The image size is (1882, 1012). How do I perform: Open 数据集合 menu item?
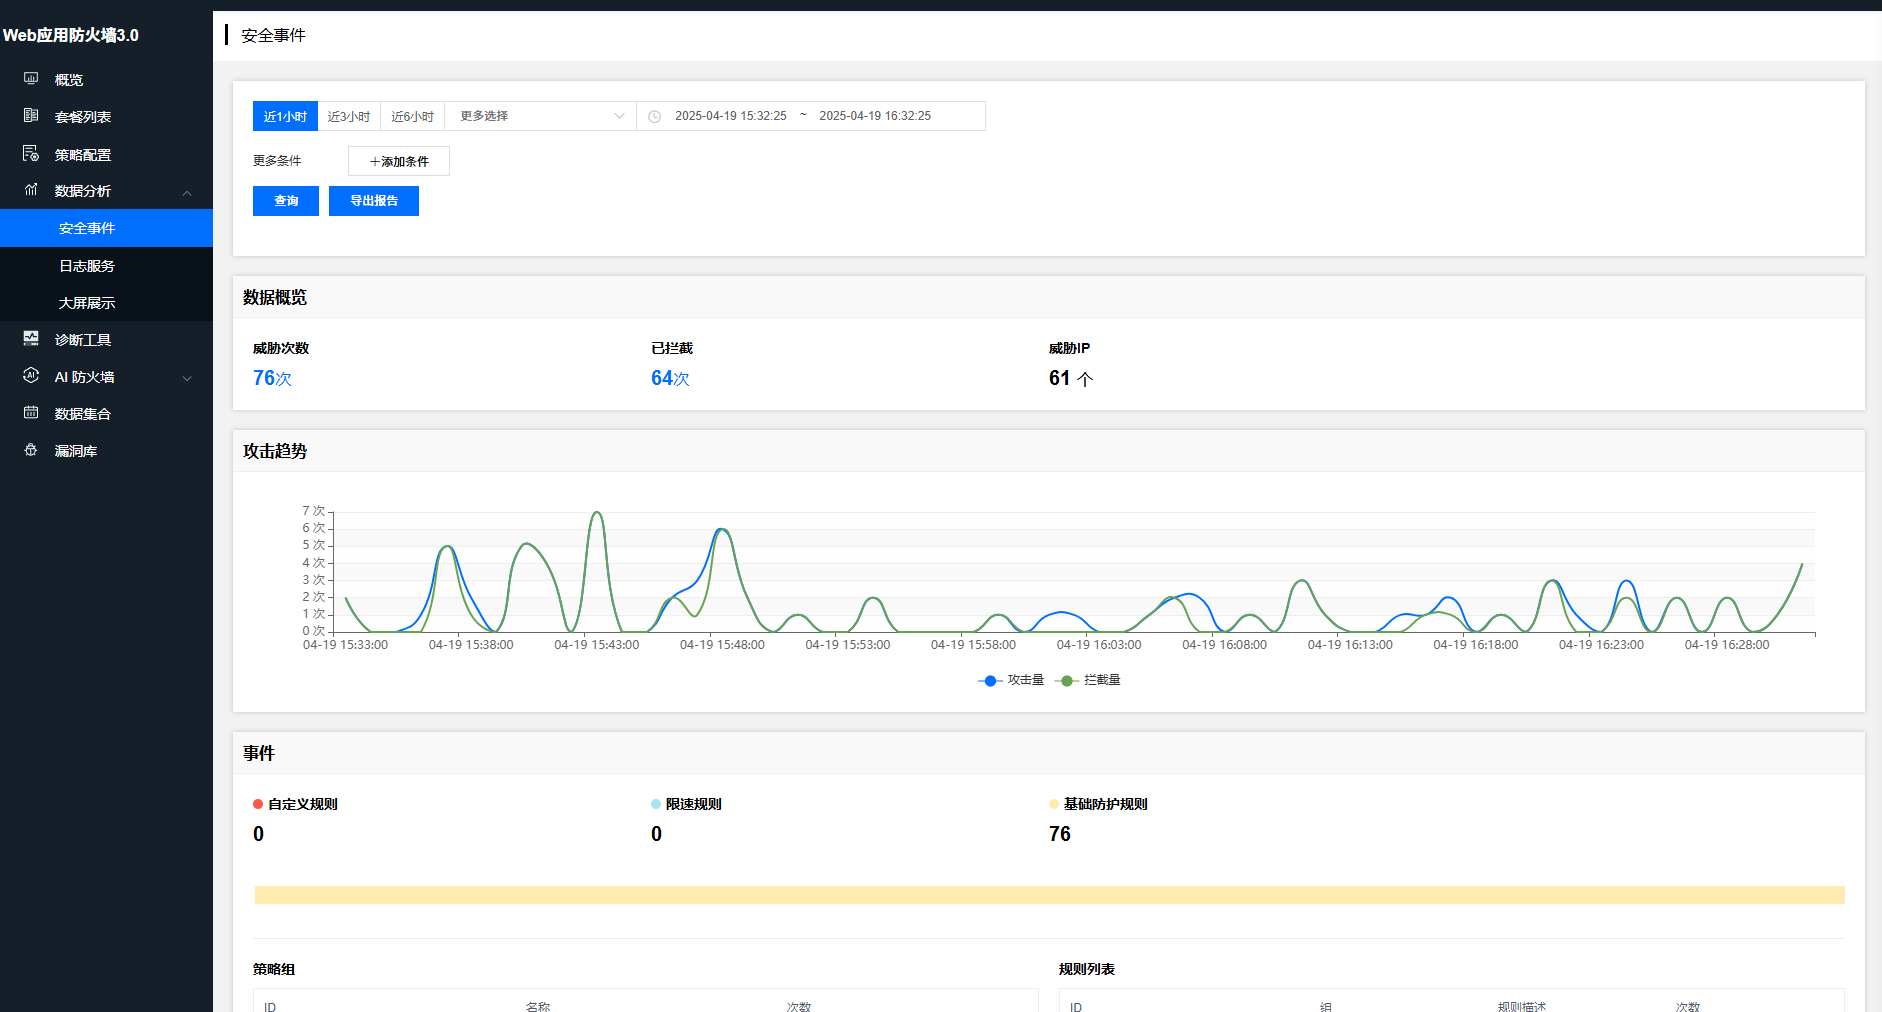(83, 414)
